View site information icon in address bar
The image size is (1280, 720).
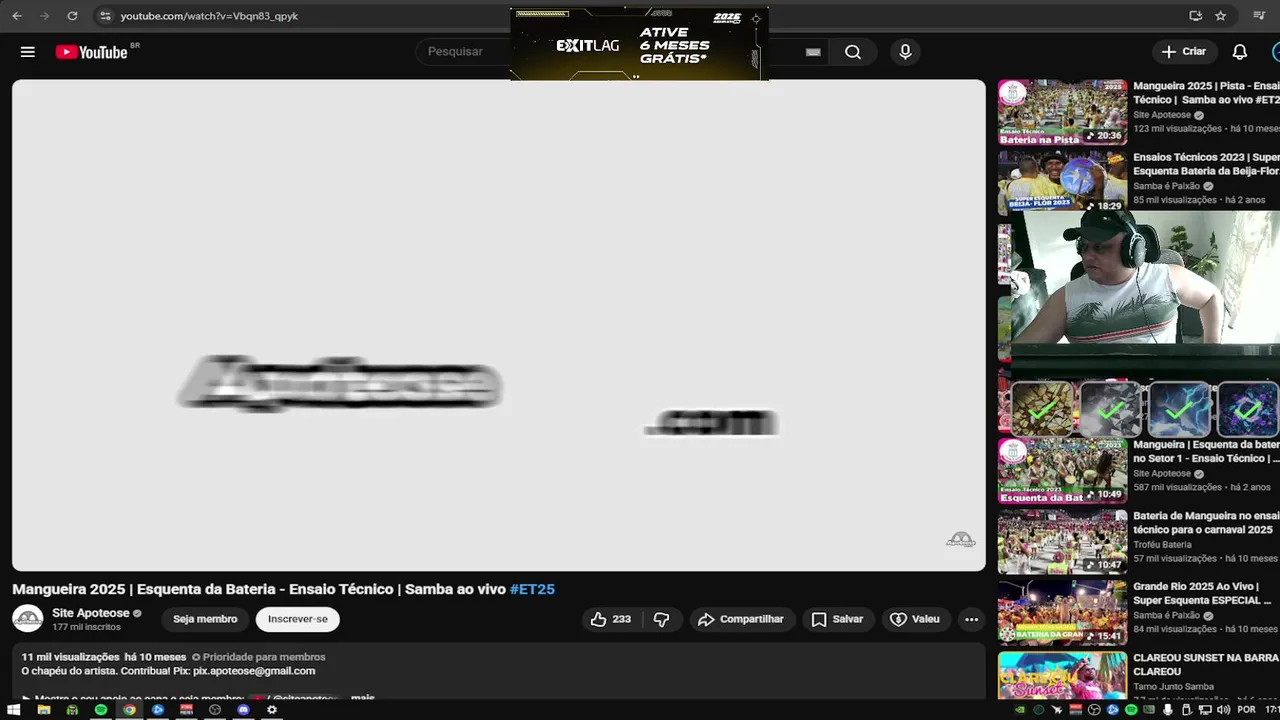[105, 16]
